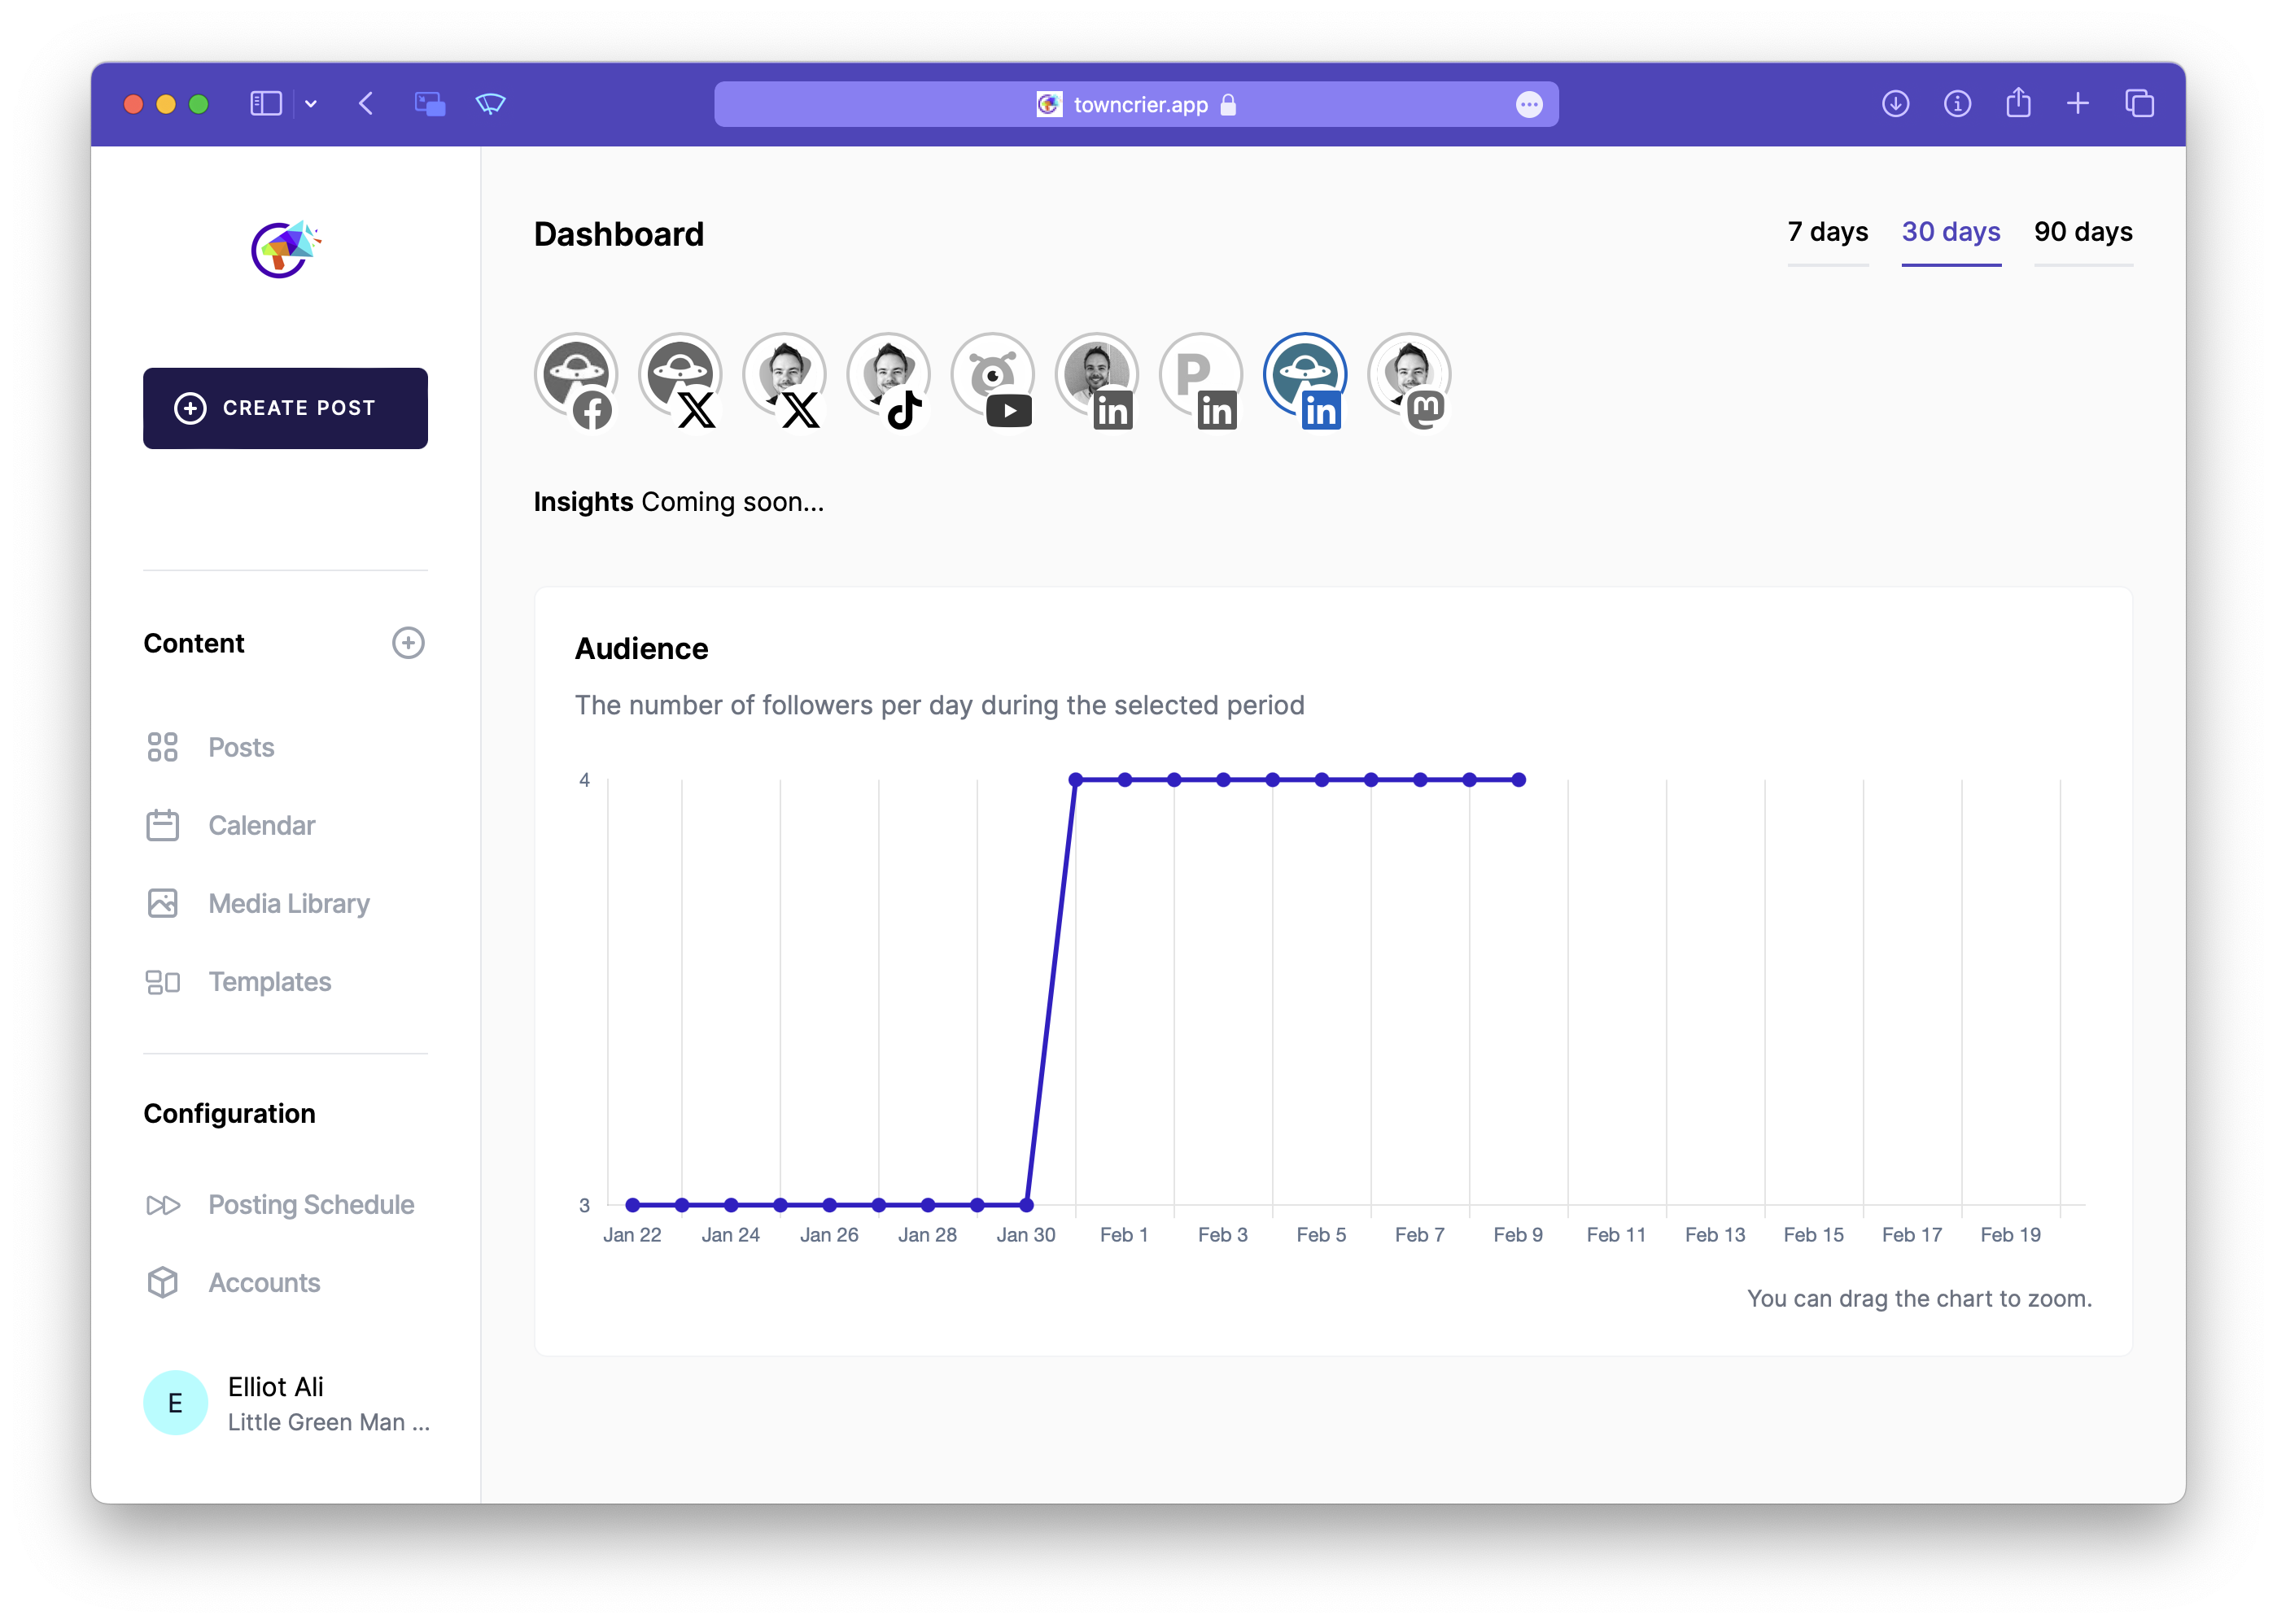Show the tab overview

2140,103
